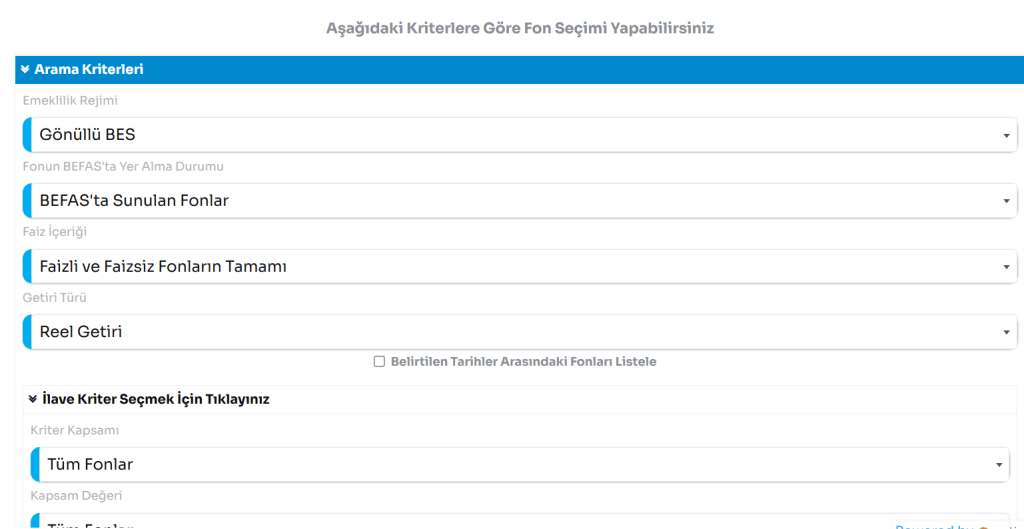
Task: Open the Emeklilik Rejimi dropdown showing Gönüllü BES
Action: click(x=500, y=135)
